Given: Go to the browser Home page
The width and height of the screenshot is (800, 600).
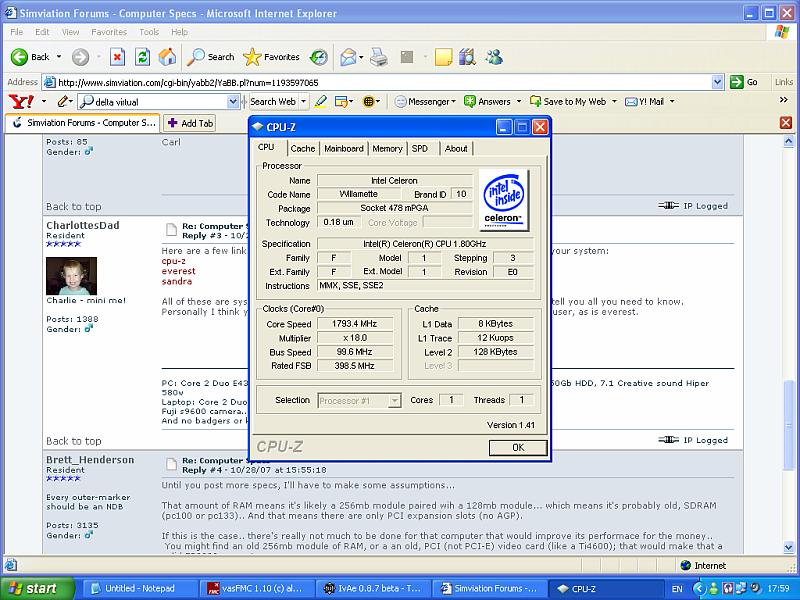Looking at the screenshot, I should pos(167,57).
